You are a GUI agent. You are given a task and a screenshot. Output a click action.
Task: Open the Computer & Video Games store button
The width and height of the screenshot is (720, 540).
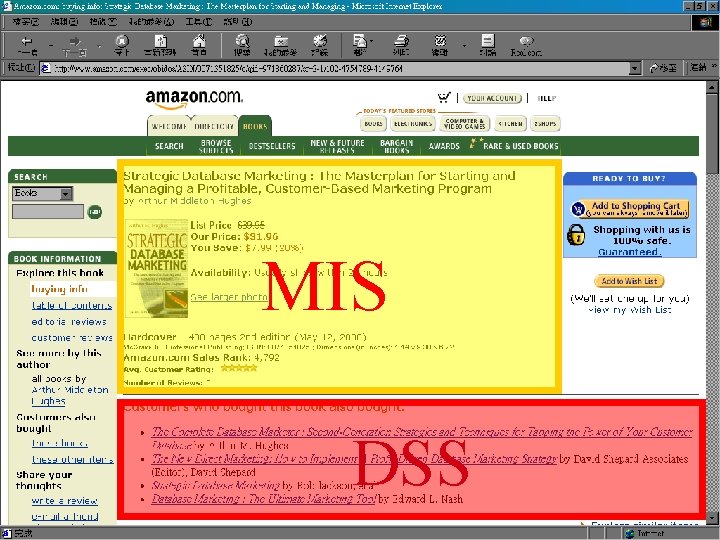pyautogui.click(x=464, y=124)
